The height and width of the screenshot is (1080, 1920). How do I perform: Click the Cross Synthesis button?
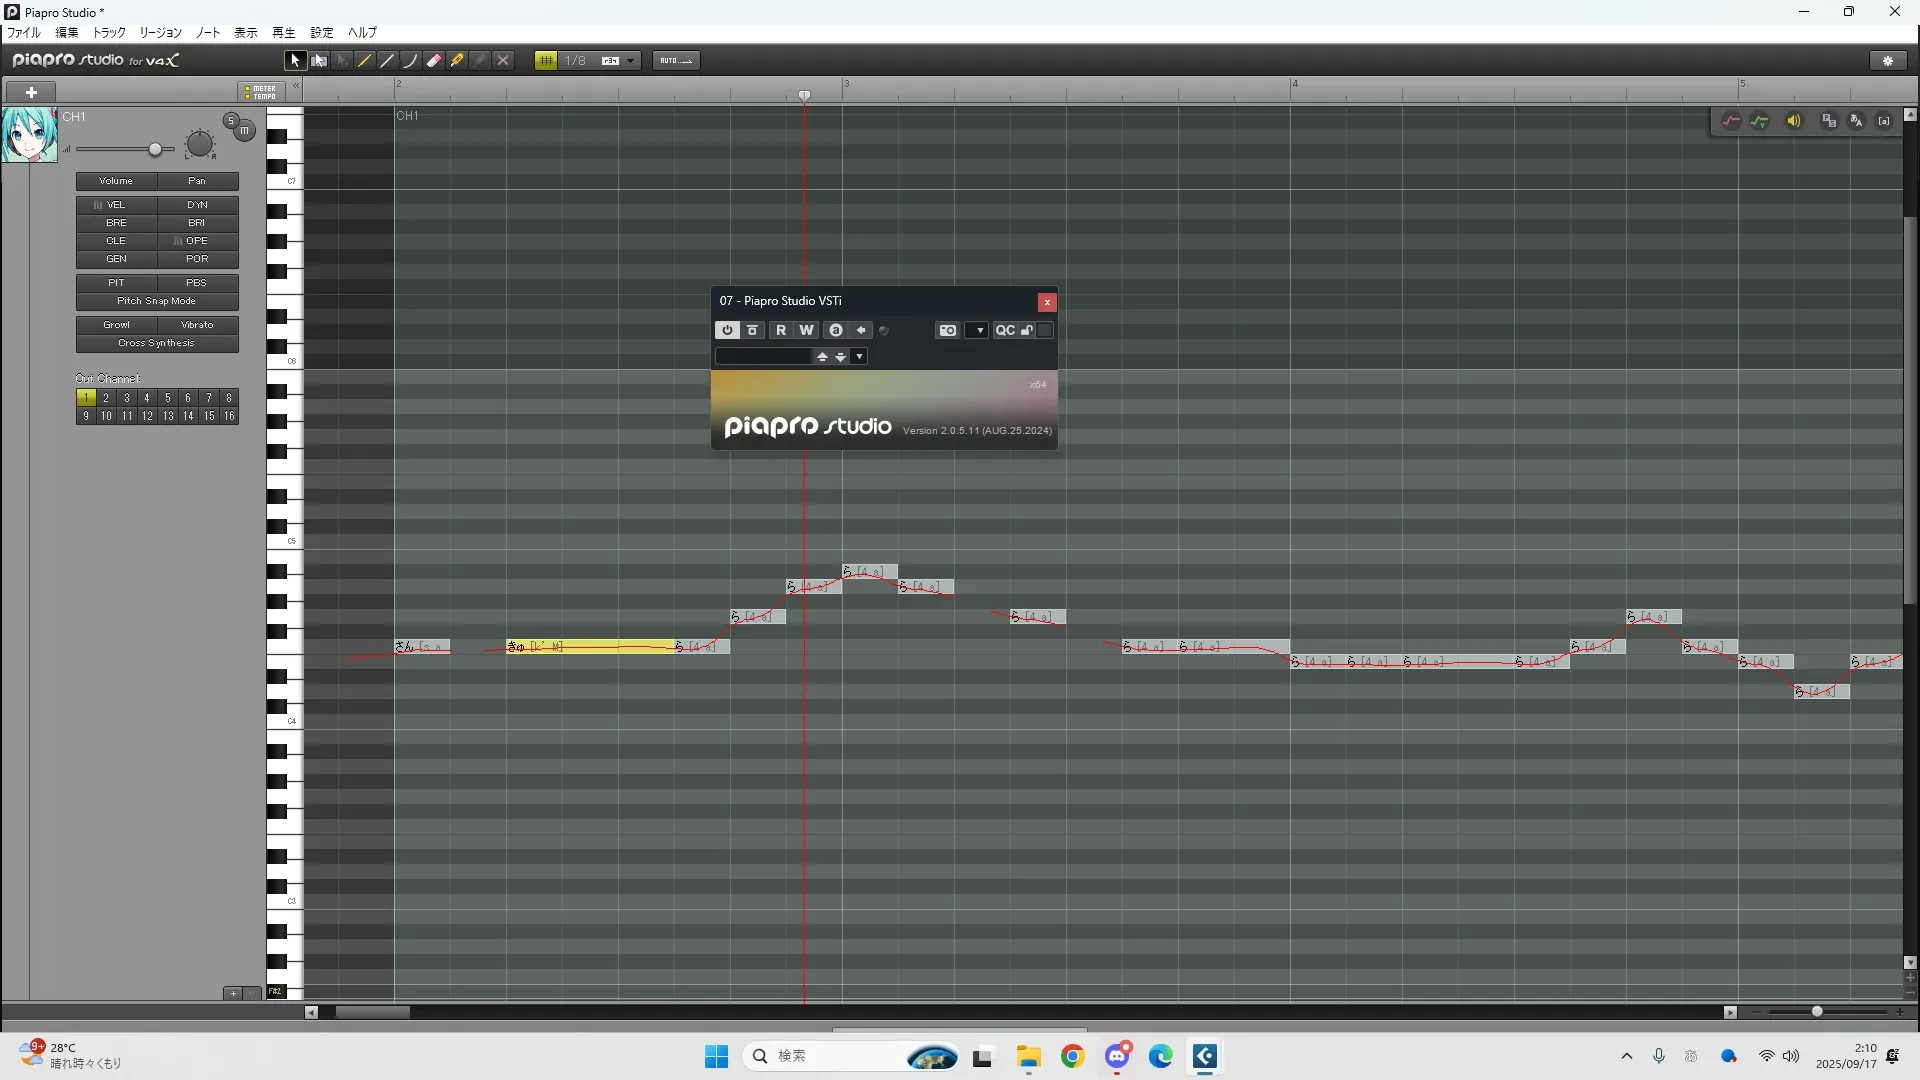[x=157, y=343]
